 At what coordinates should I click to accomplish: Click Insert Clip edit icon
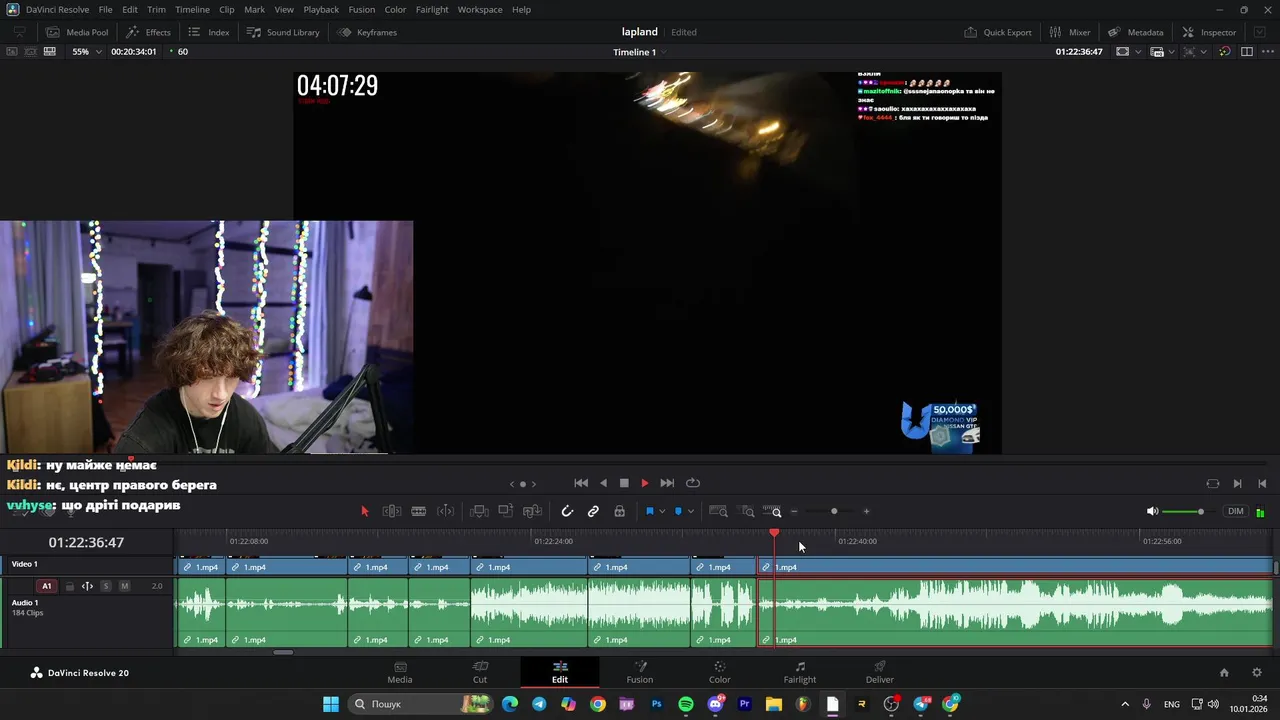tap(479, 511)
